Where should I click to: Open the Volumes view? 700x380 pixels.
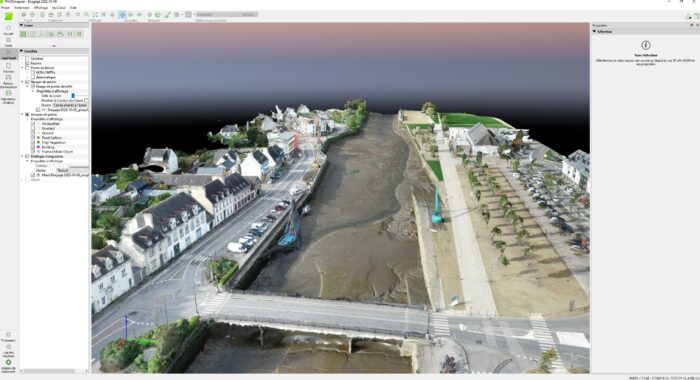[8, 67]
